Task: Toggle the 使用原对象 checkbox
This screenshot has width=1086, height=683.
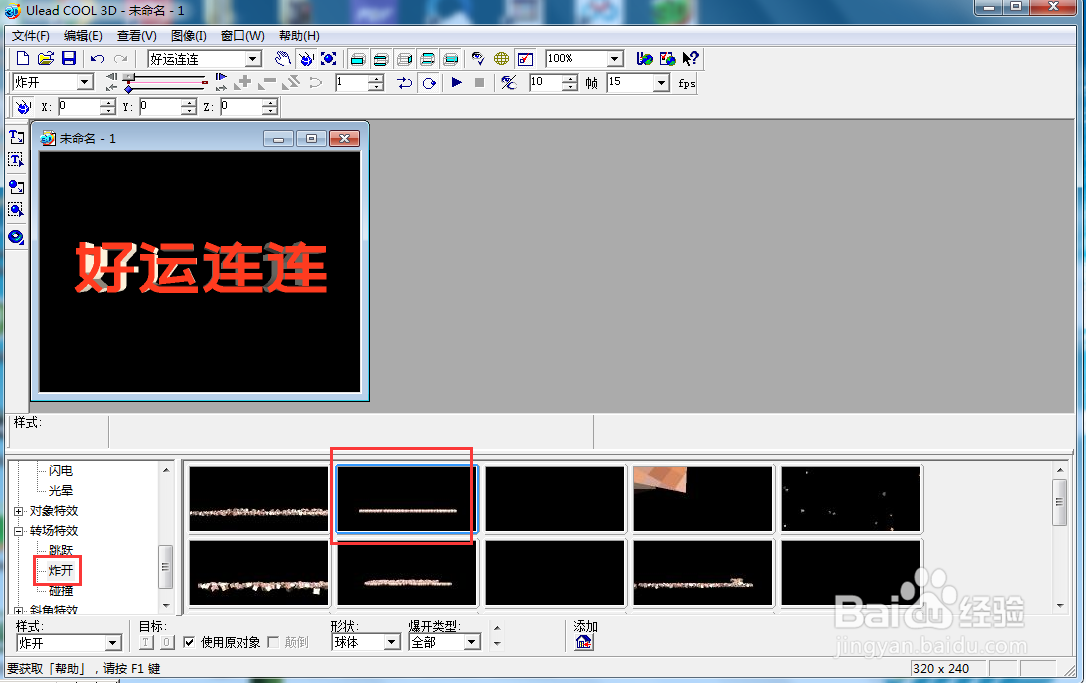Action: pos(189,642)
